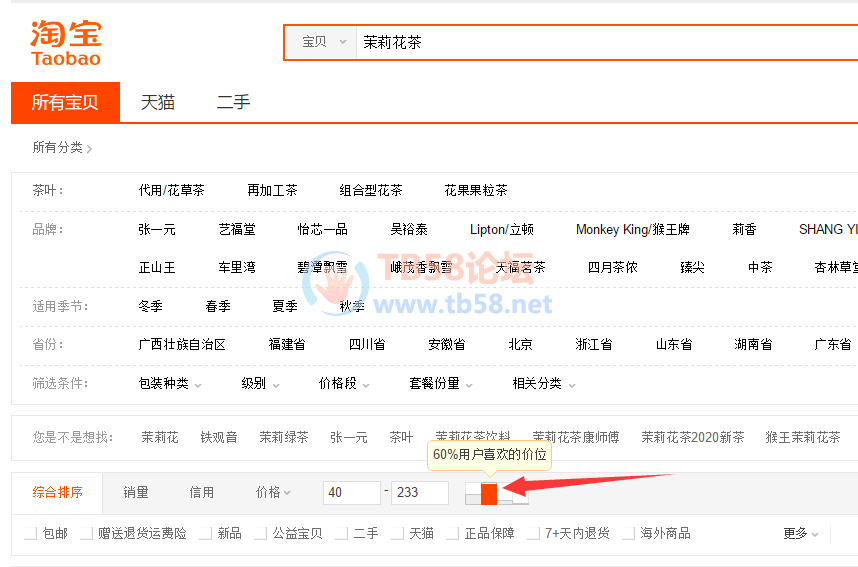Viewport: 858px width, 567px height.
Task: Open the 包装种类 filter dropdown
Action: 170,384
